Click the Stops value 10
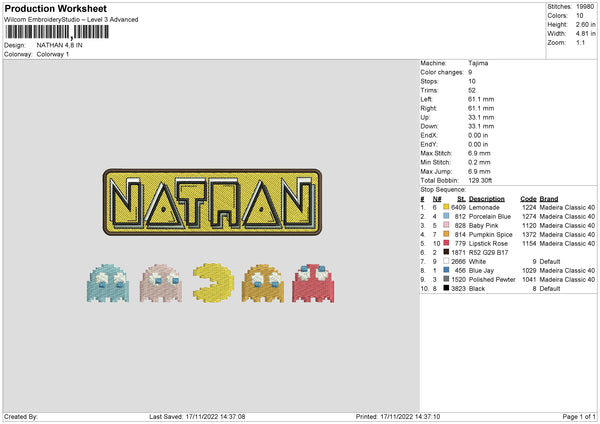The height and width of the screenshot is (424, 600). point(472,81)
